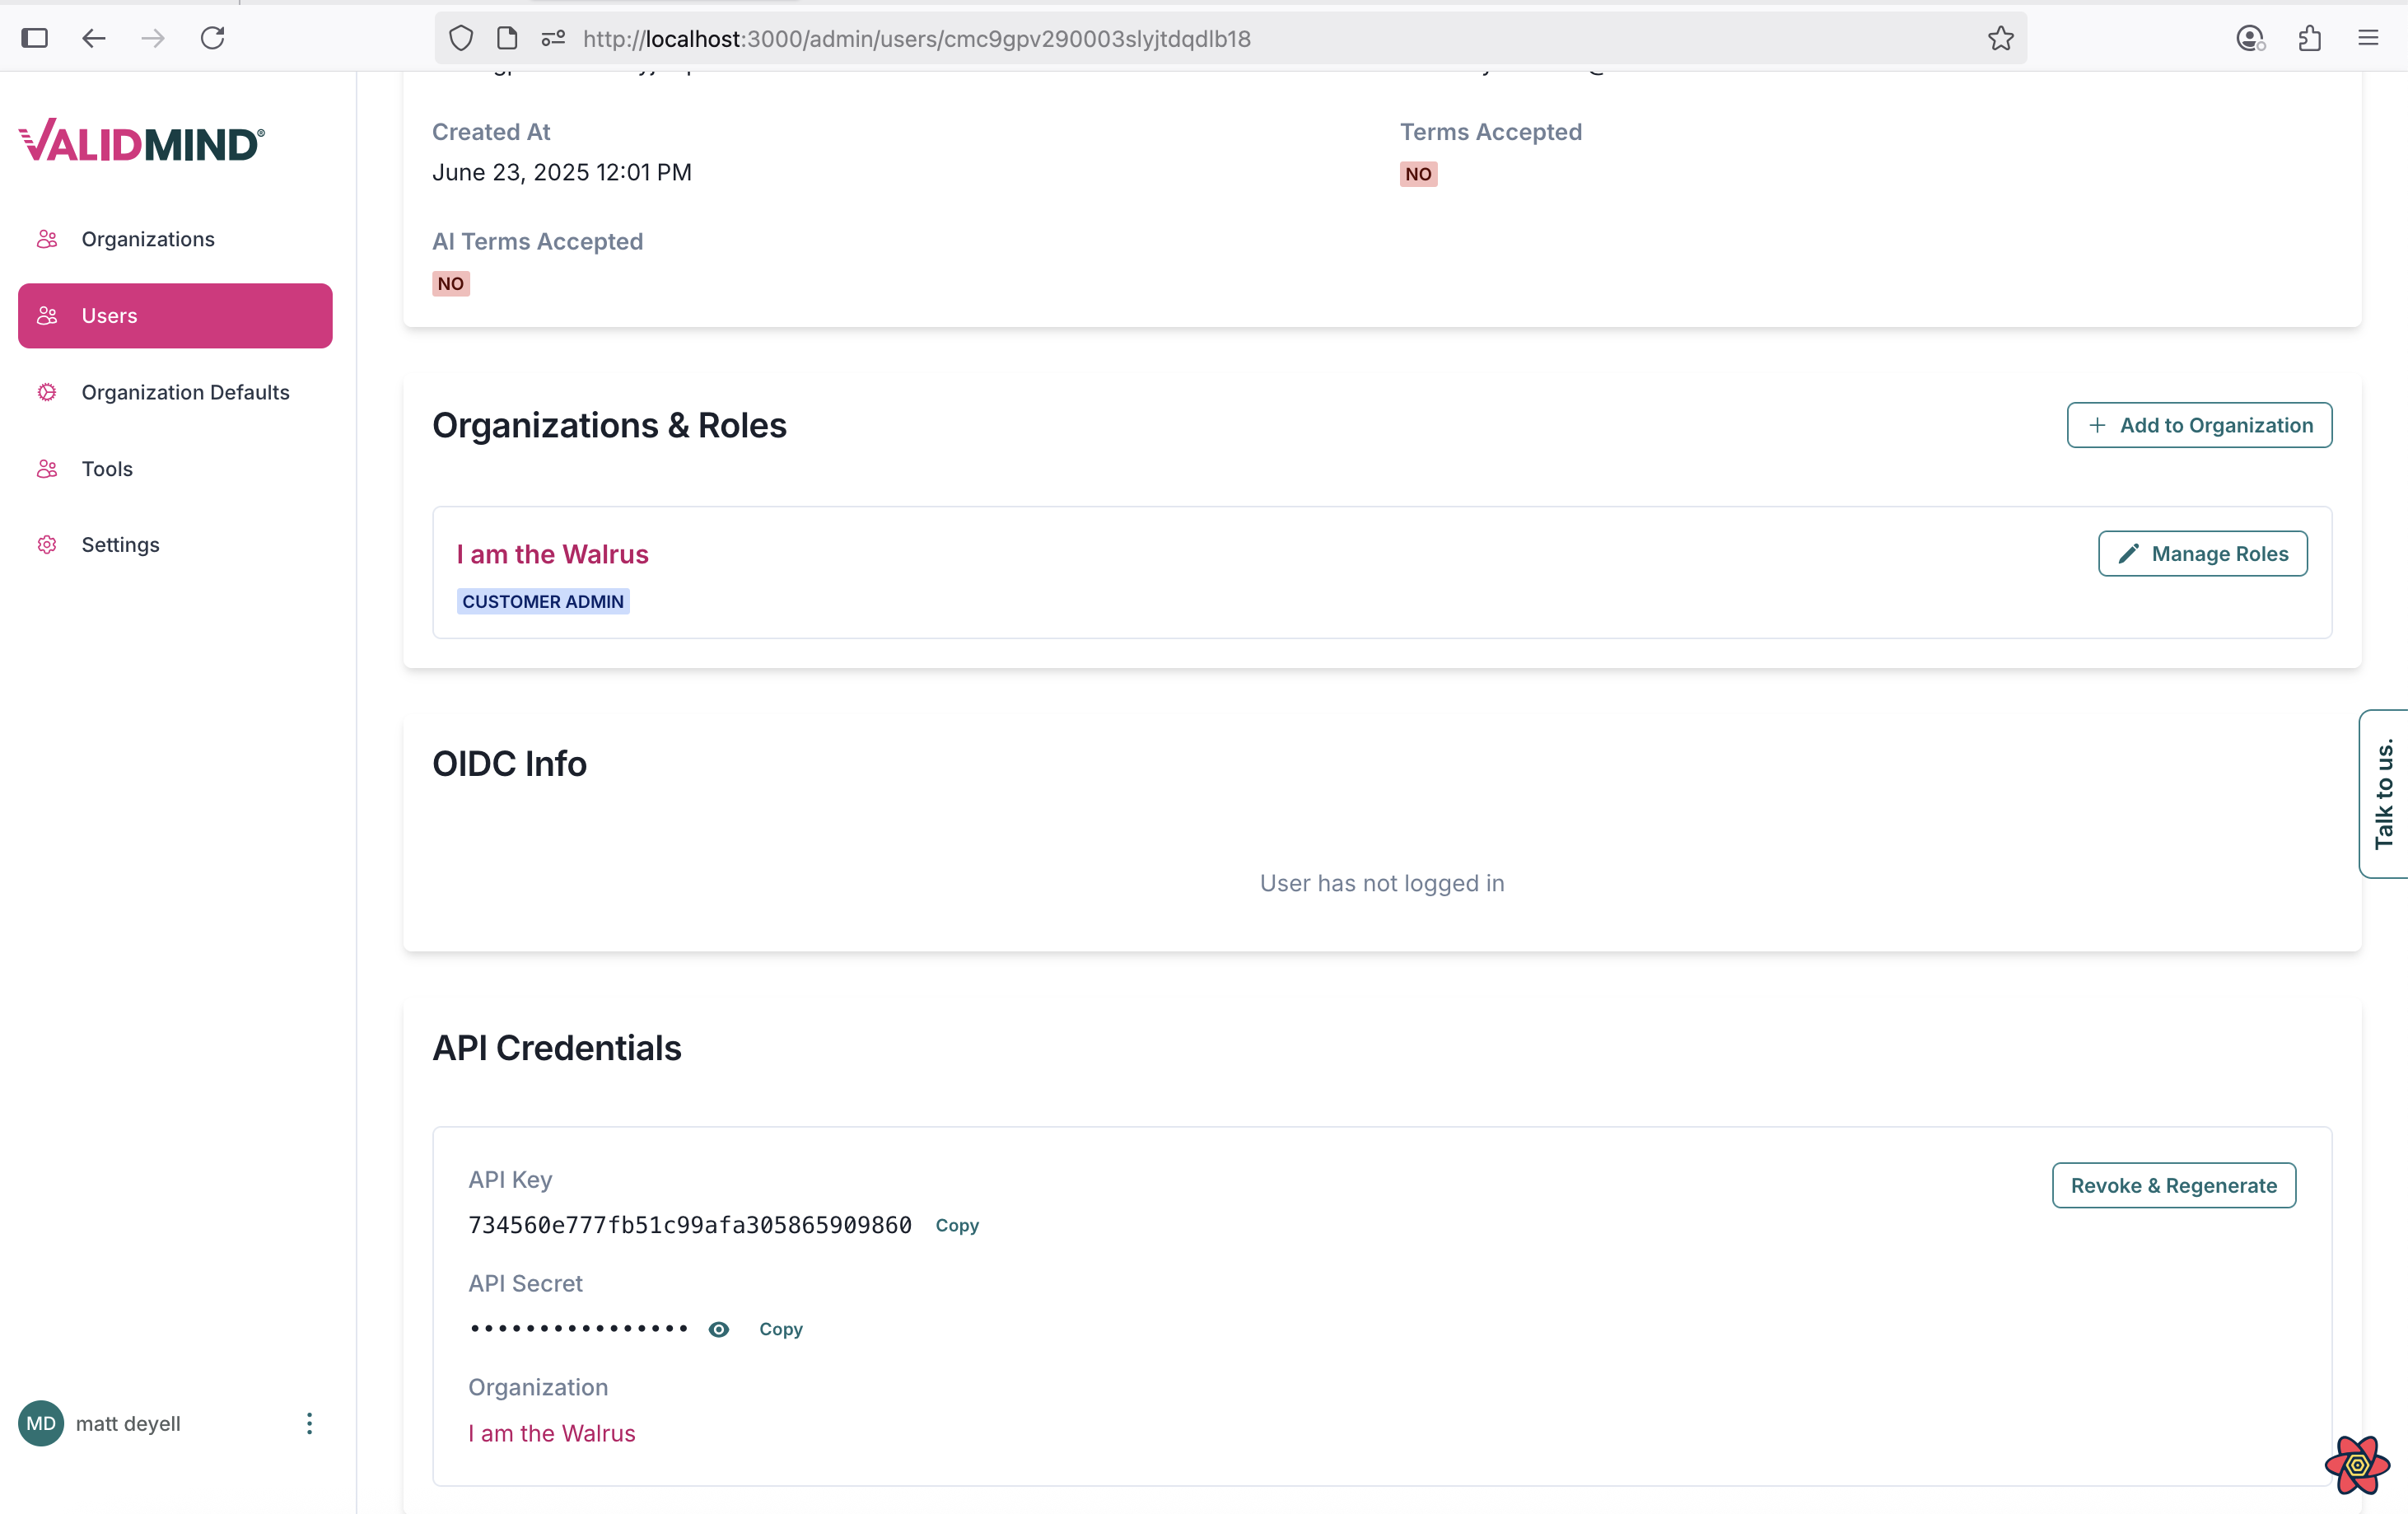This screenshot has height=1514, width=2408.
Task: Go forward with the browser forward arrow
Action: click(153, 38)
